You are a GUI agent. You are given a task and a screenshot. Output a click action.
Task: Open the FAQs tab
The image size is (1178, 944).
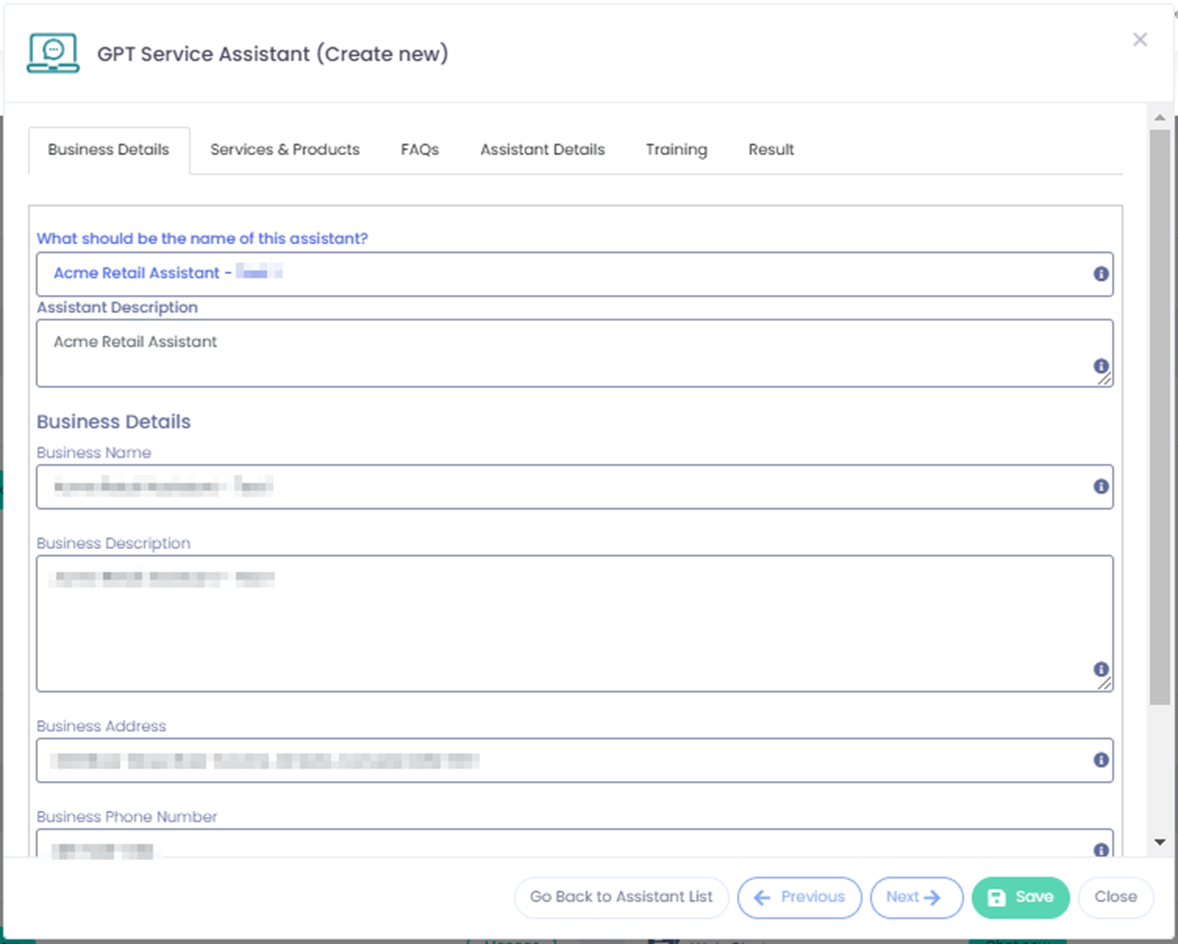[x=419, y=150]
